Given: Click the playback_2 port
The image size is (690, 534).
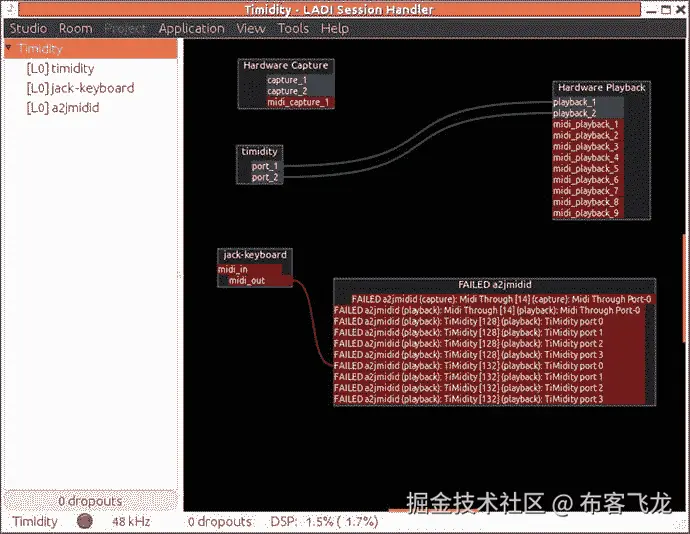Looking at the screenshot, I should pyautogui.click(x=588, y=113).
